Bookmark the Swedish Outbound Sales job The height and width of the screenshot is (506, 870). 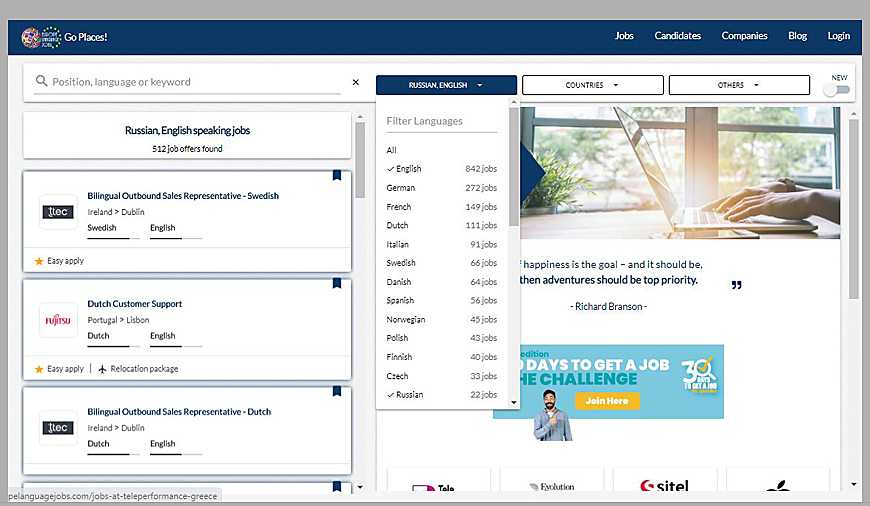[337, 176]
